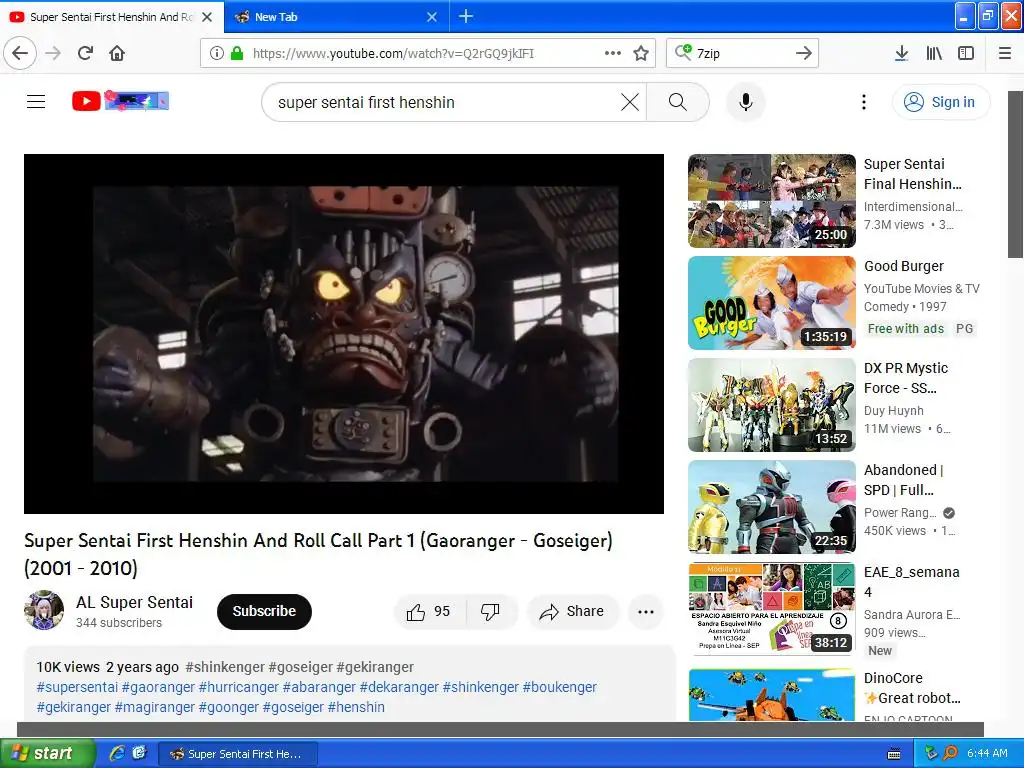The image size is (1024, 768).
Task: Open more actions below the video
Action: pyautogui.click(x=646, y=611)
